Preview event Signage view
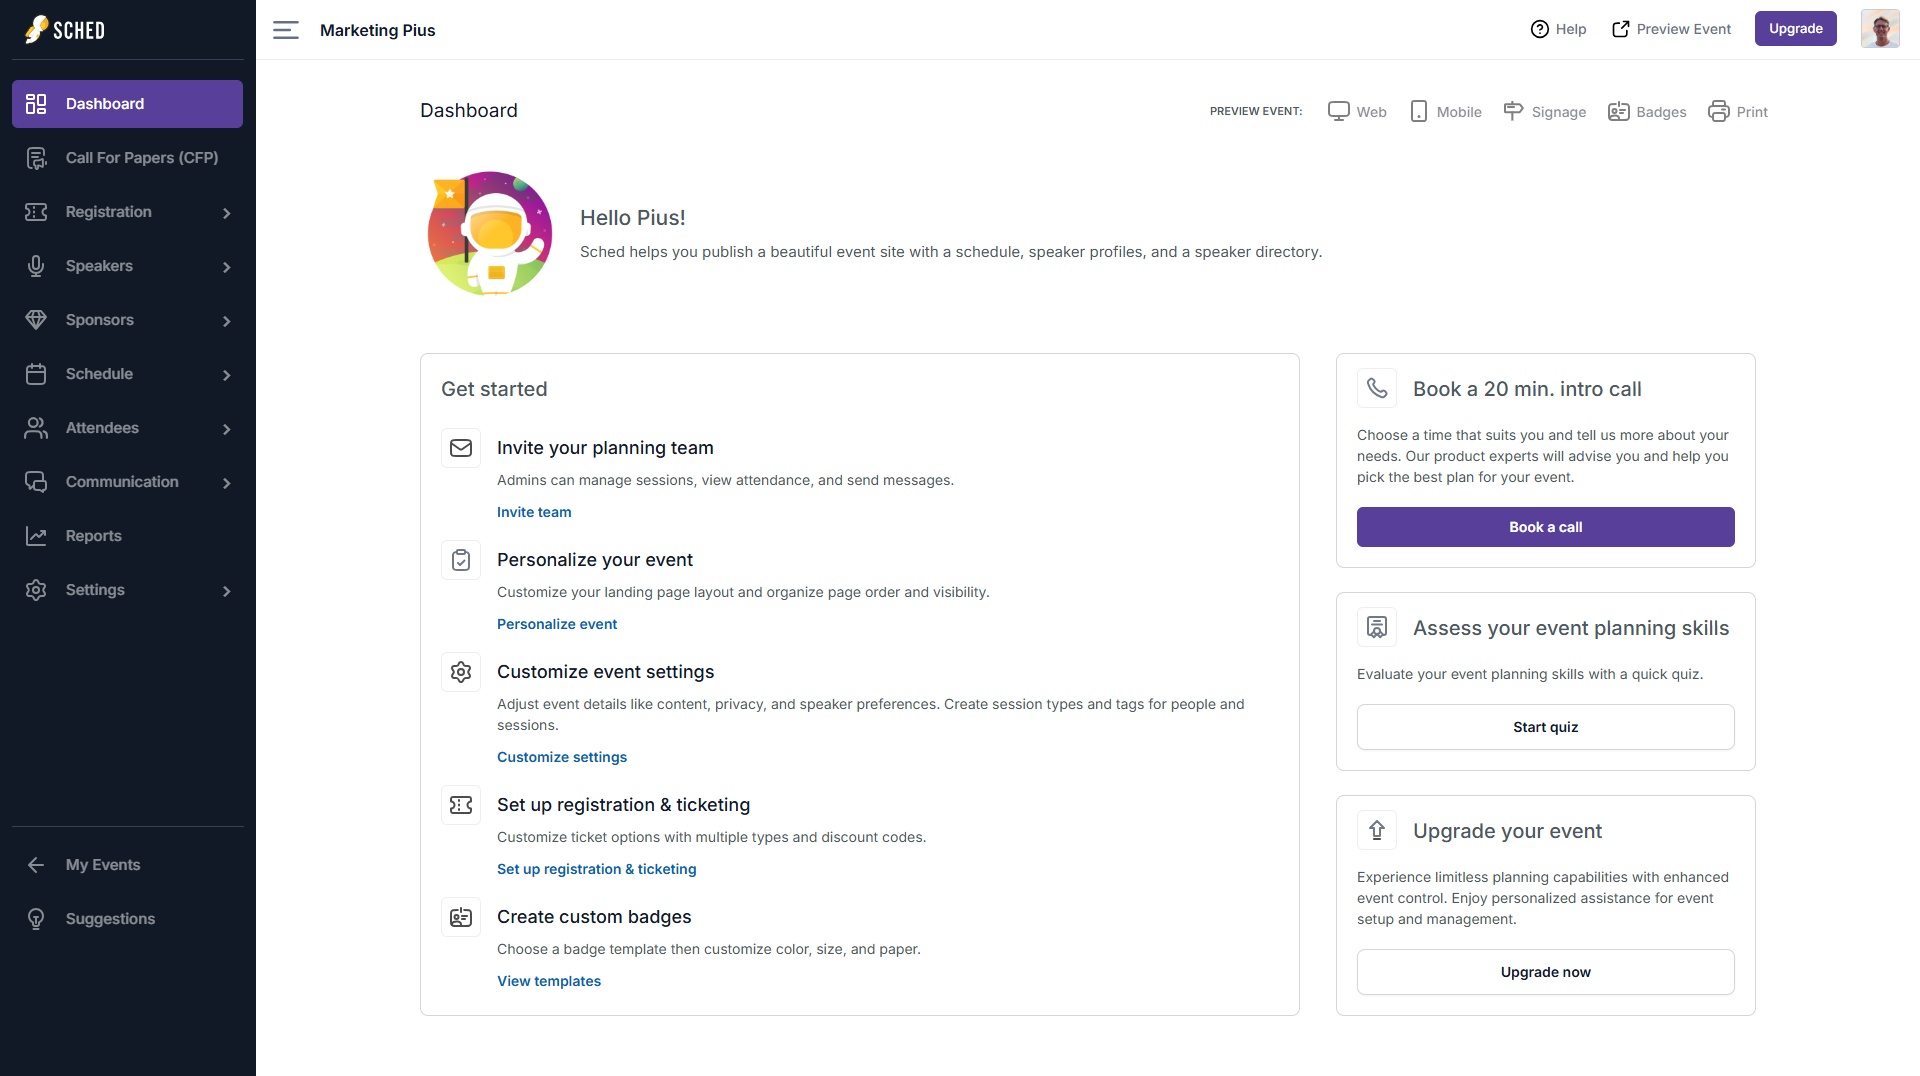The width and height of the screenshot is (1920, 1076). click(1544, 111)
